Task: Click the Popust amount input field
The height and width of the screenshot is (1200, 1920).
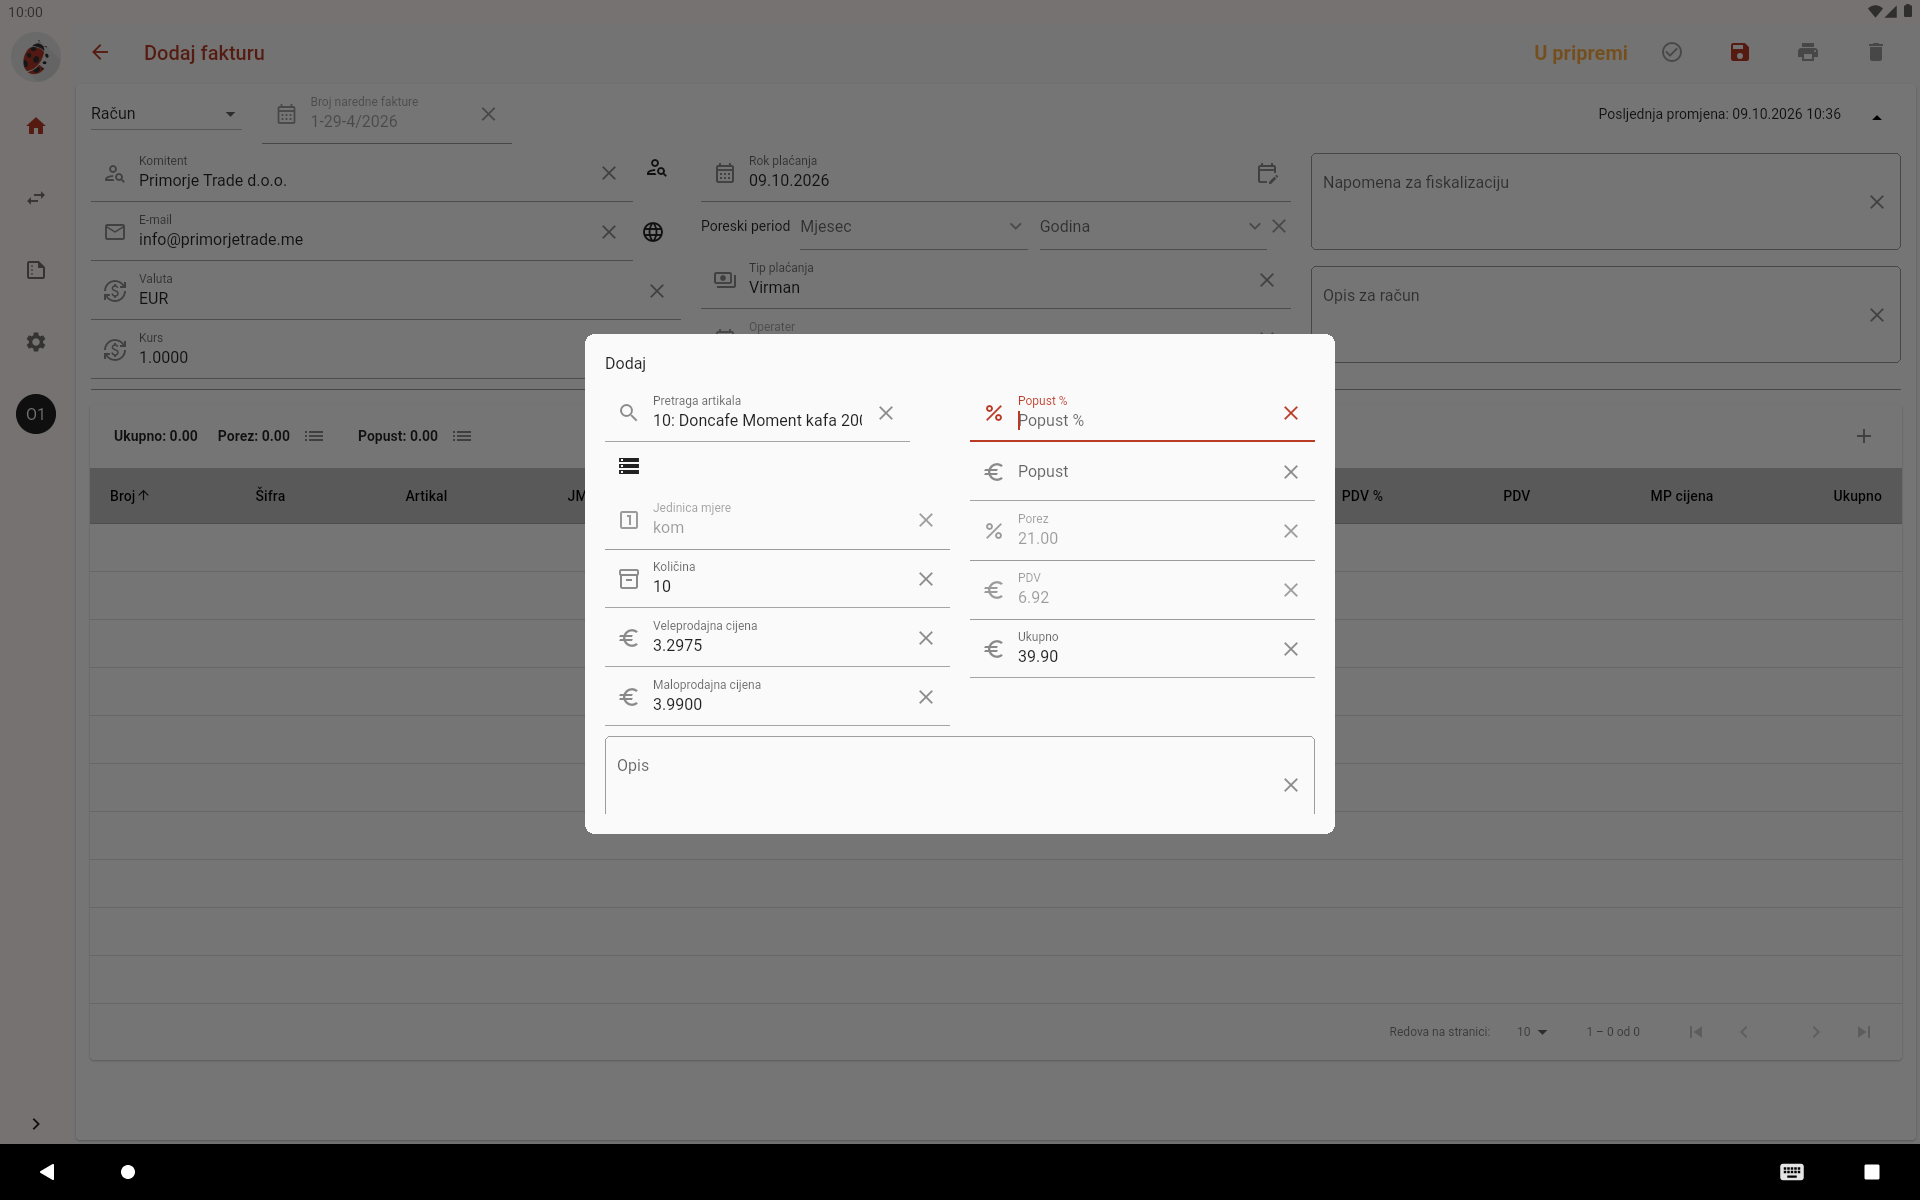Action: 1142,472
